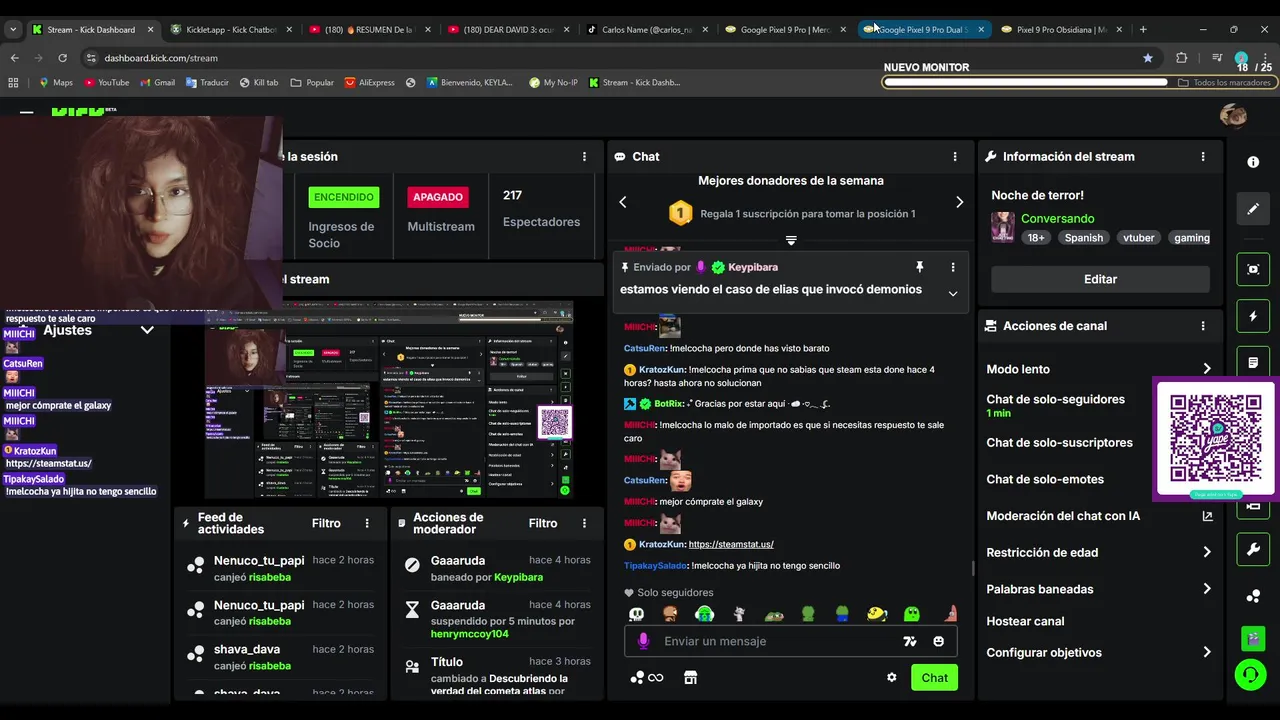Click the chat panel scrollbar
Viewport: 1280px width, 720px height.
(973, 568)
